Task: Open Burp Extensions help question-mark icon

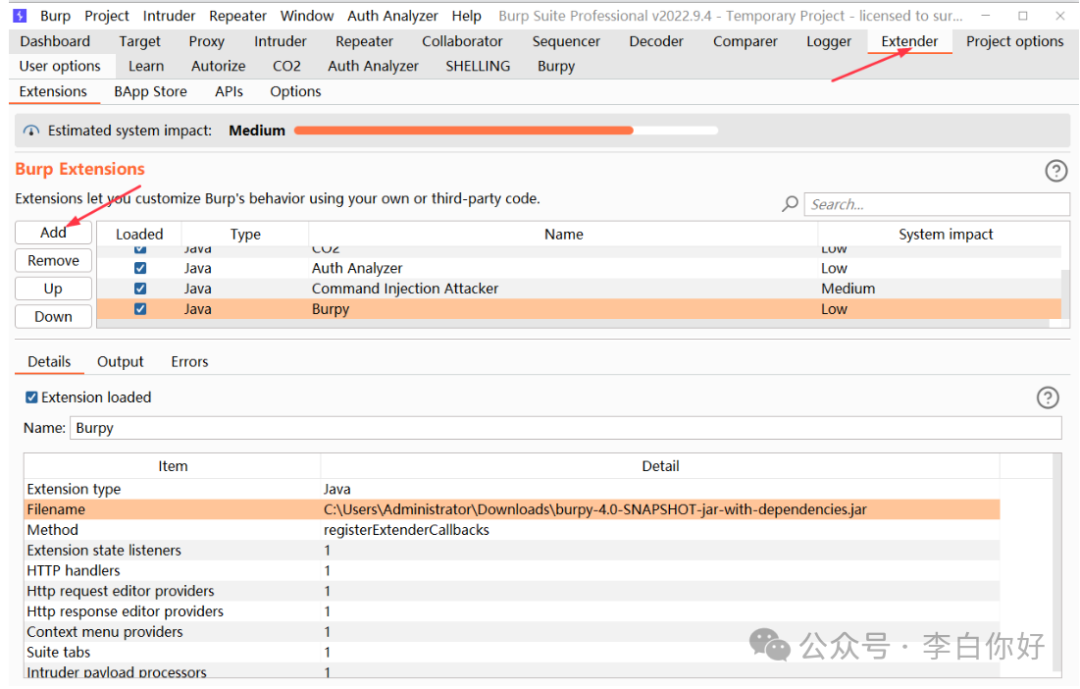Action: click(1056, 170)
